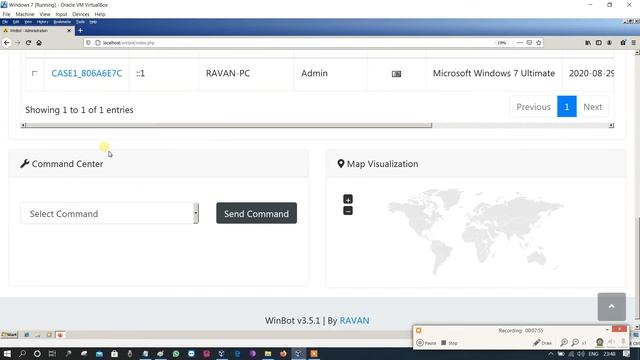
Task: Pause the screen recording
Action: click(x=426, y=343)
